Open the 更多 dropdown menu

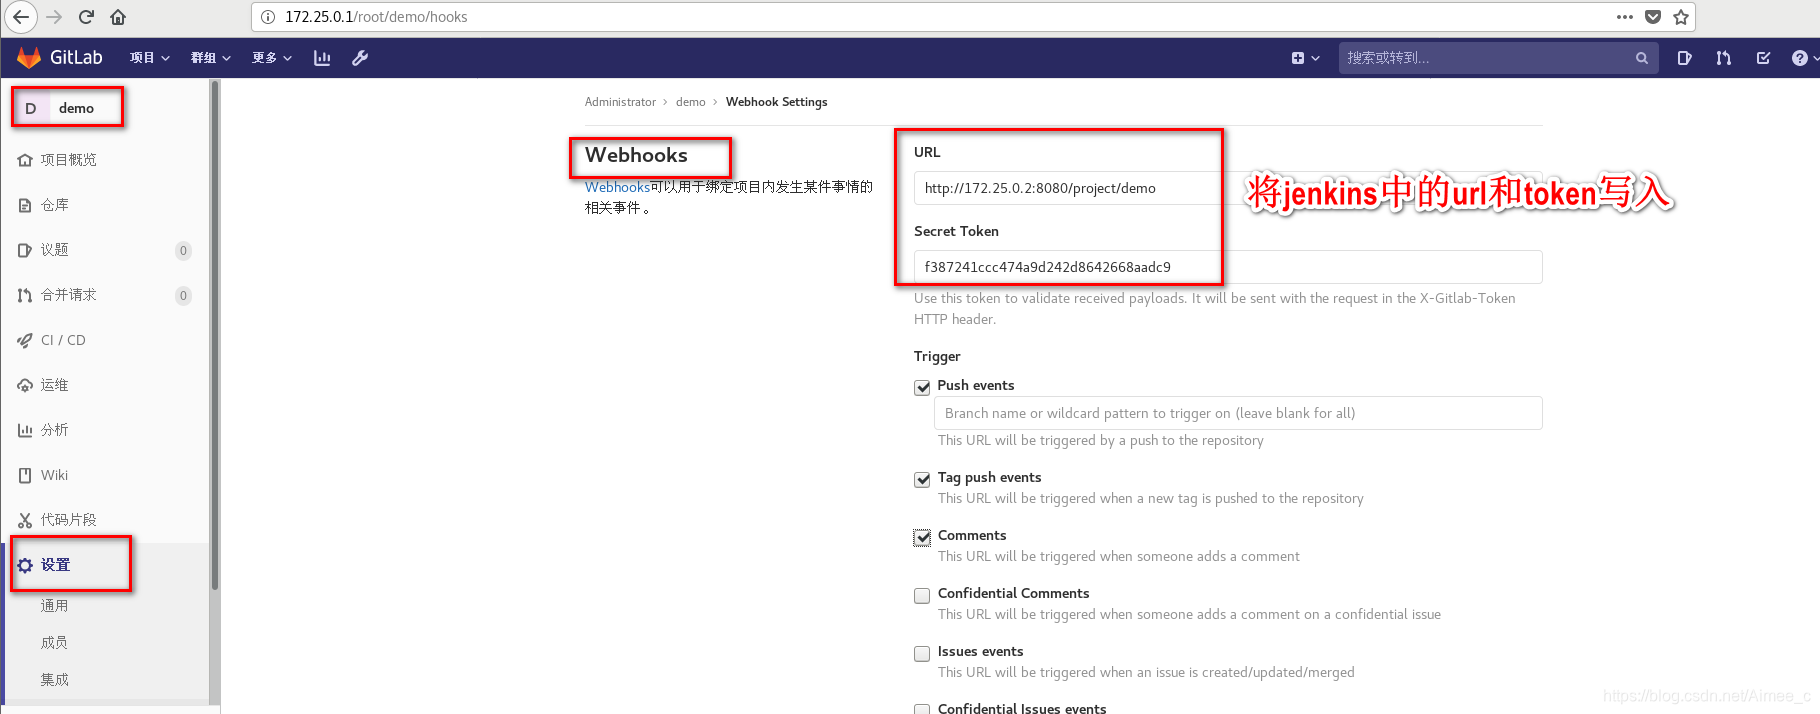pyautogui.click(x=272, y=58)
